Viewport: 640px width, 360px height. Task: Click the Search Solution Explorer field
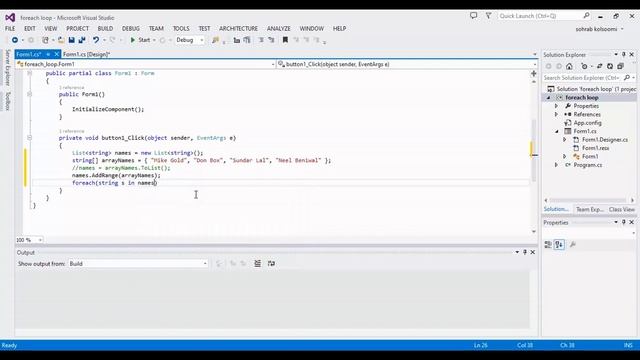589,78
